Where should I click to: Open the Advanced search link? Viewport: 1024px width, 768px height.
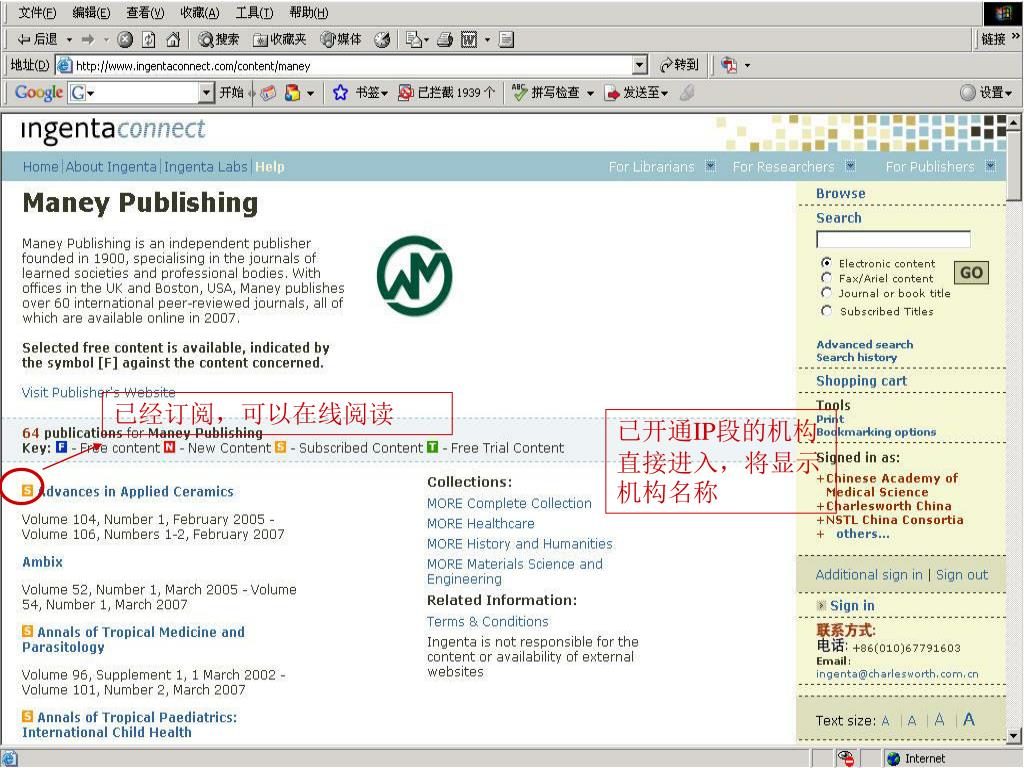[x=865, y=344]
